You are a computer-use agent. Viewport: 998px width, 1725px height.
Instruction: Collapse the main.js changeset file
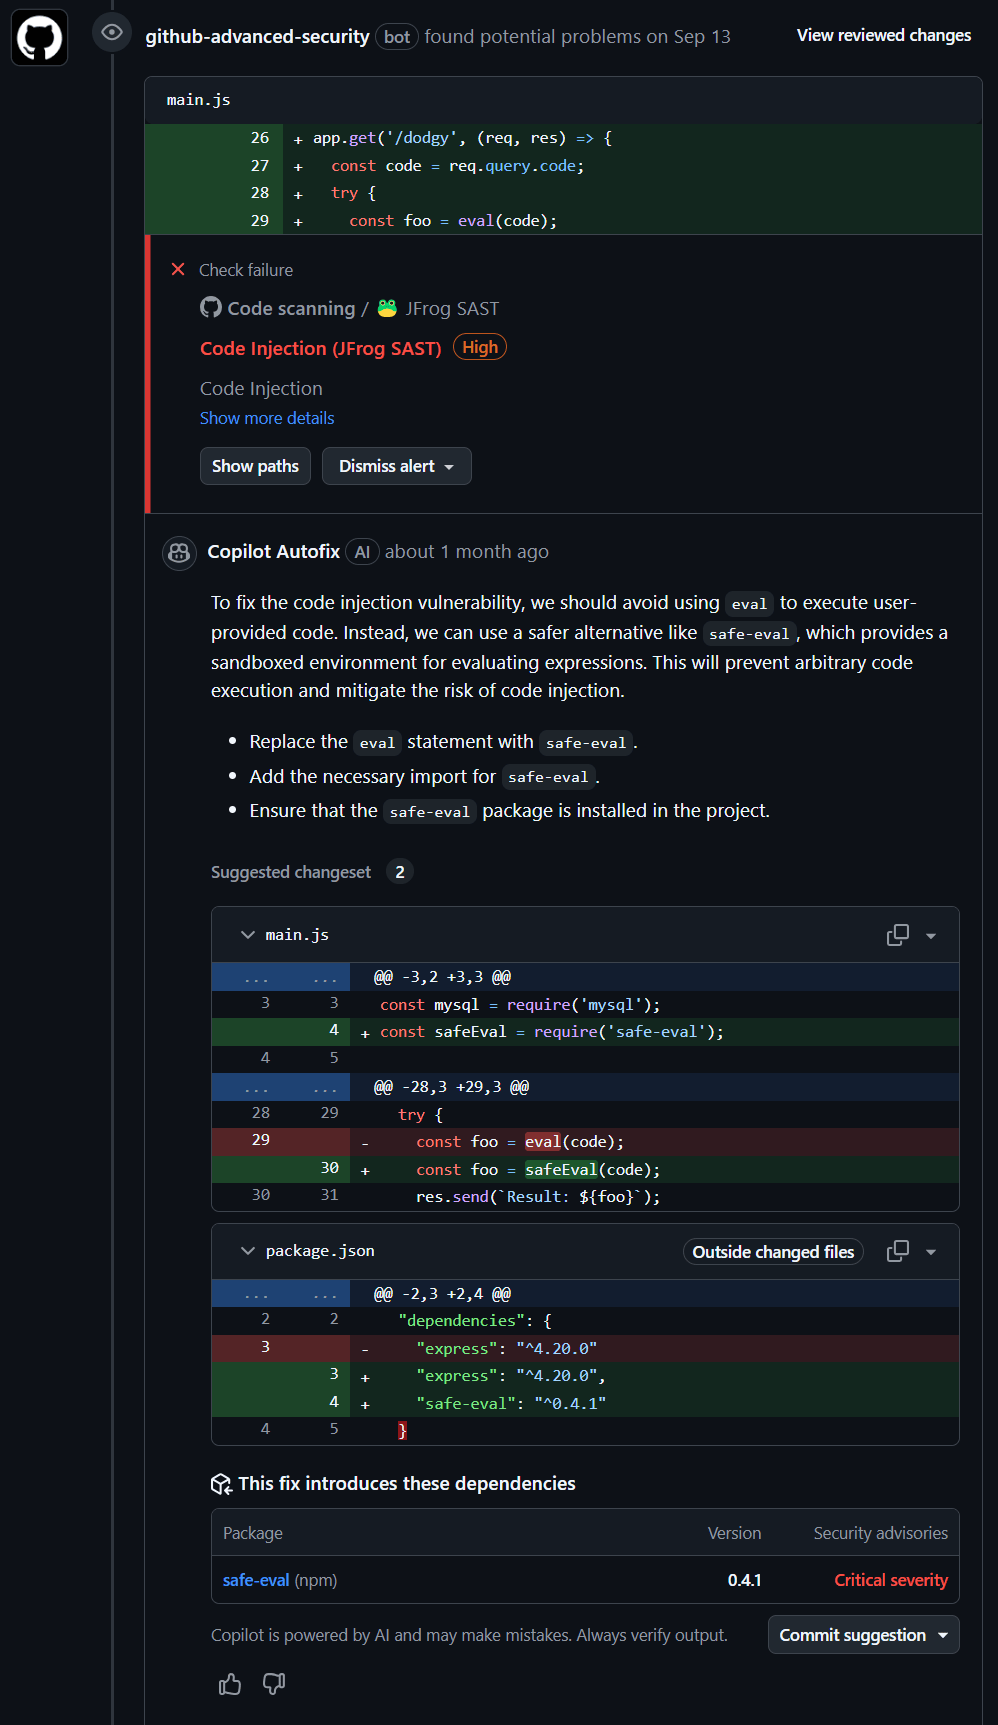click(247, 935)
